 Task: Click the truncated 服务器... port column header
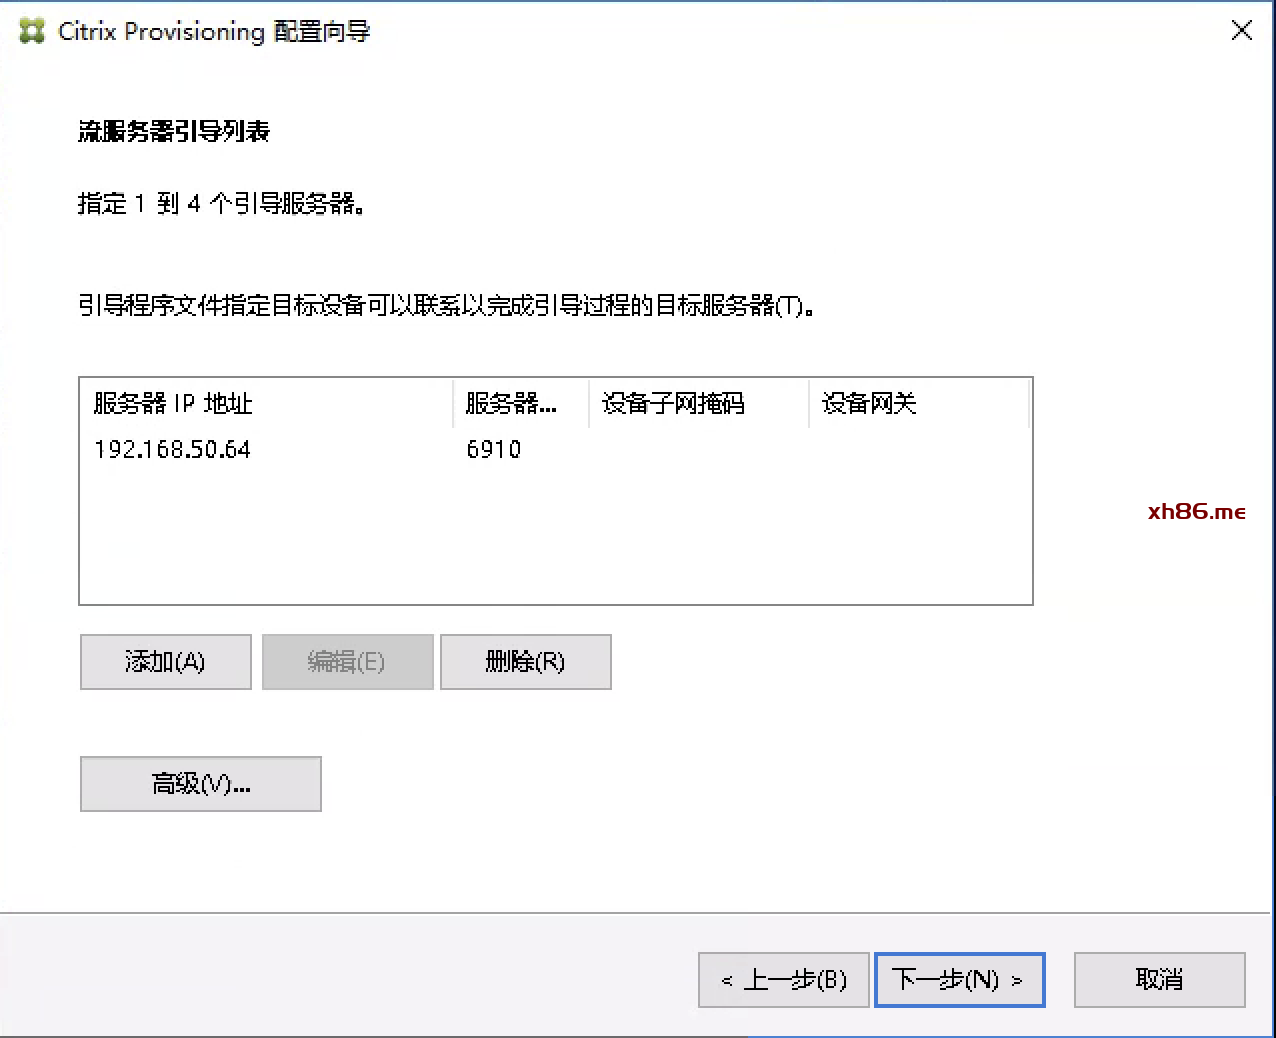[x=520, y=403]
